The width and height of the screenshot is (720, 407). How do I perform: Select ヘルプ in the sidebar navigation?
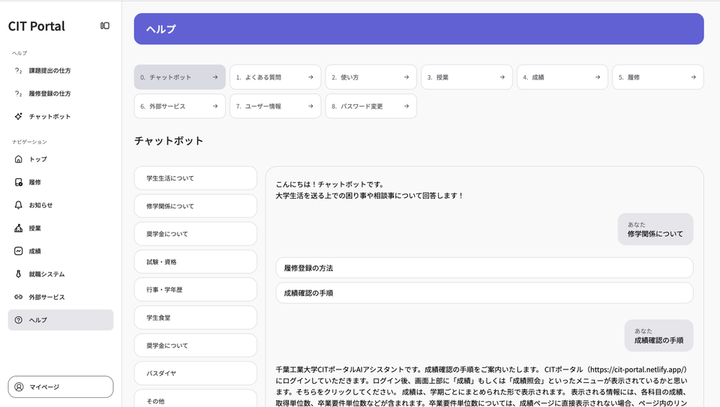coord(60,320)
